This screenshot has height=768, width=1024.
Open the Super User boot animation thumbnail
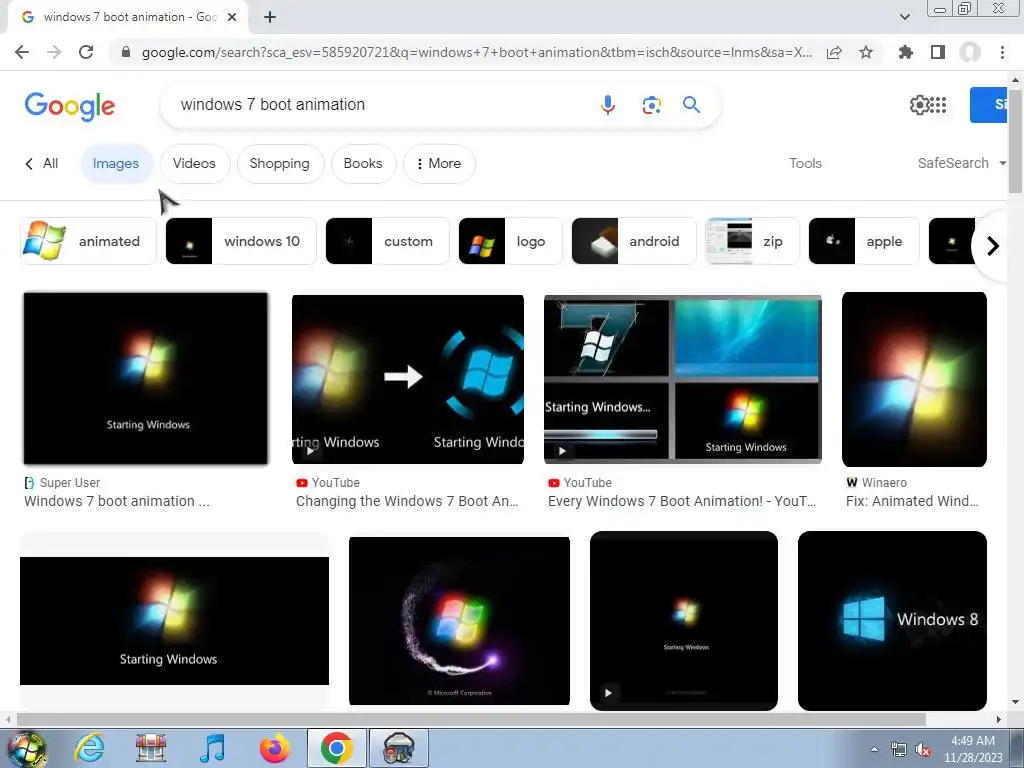click(x=146, y=379)
